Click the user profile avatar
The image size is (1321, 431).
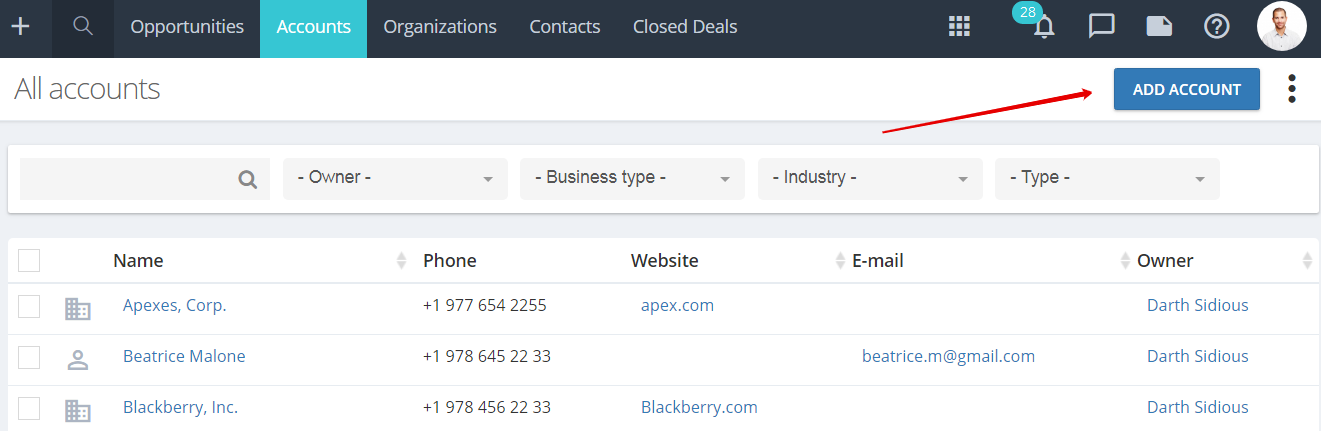(x=1282, y=27)
